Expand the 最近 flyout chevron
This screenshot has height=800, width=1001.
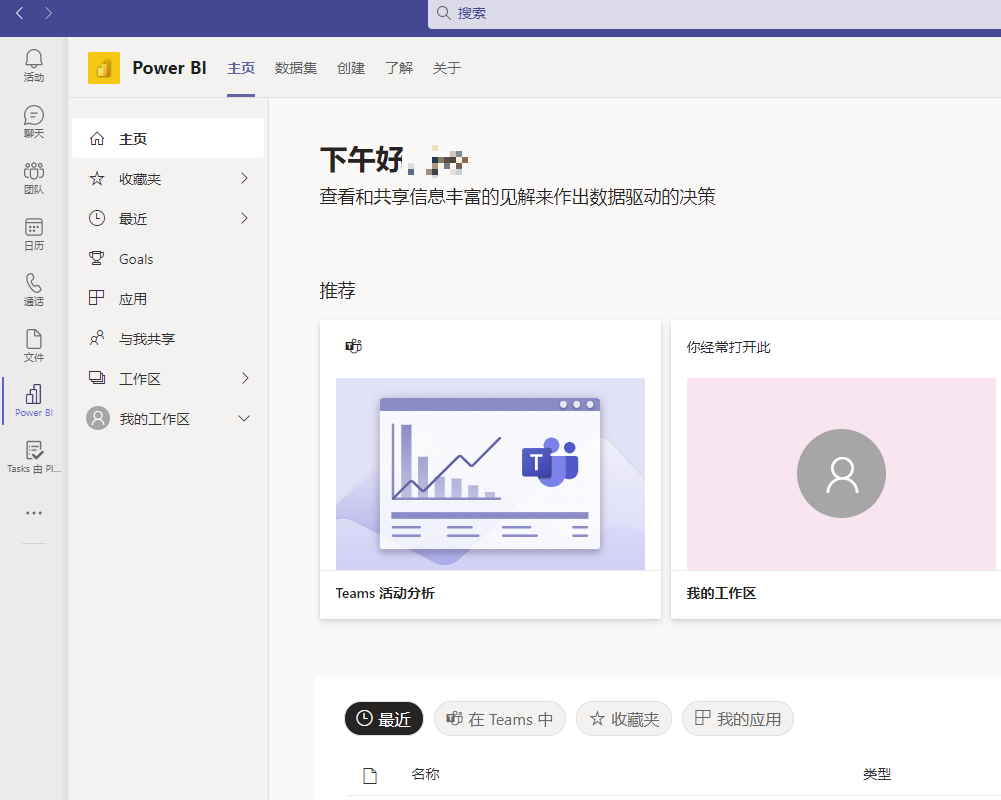tap(244, 218)
